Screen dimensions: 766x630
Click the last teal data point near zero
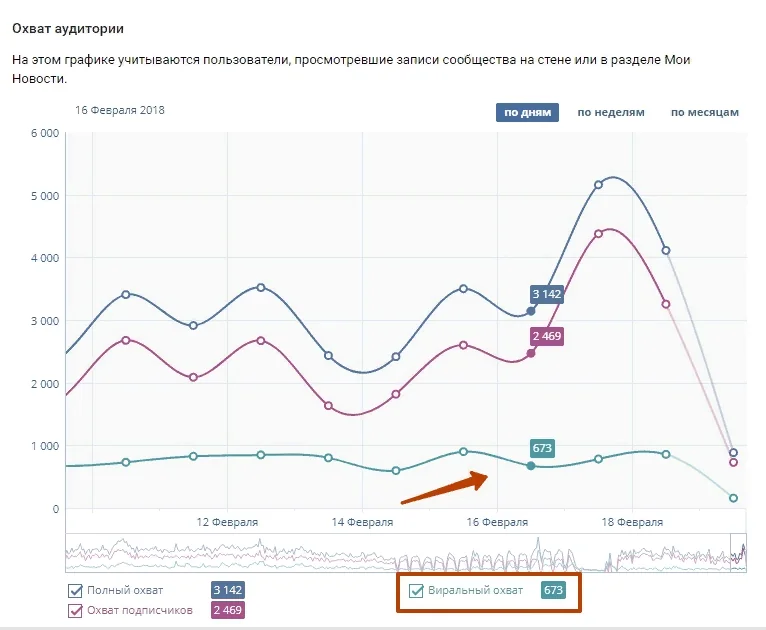733,498
